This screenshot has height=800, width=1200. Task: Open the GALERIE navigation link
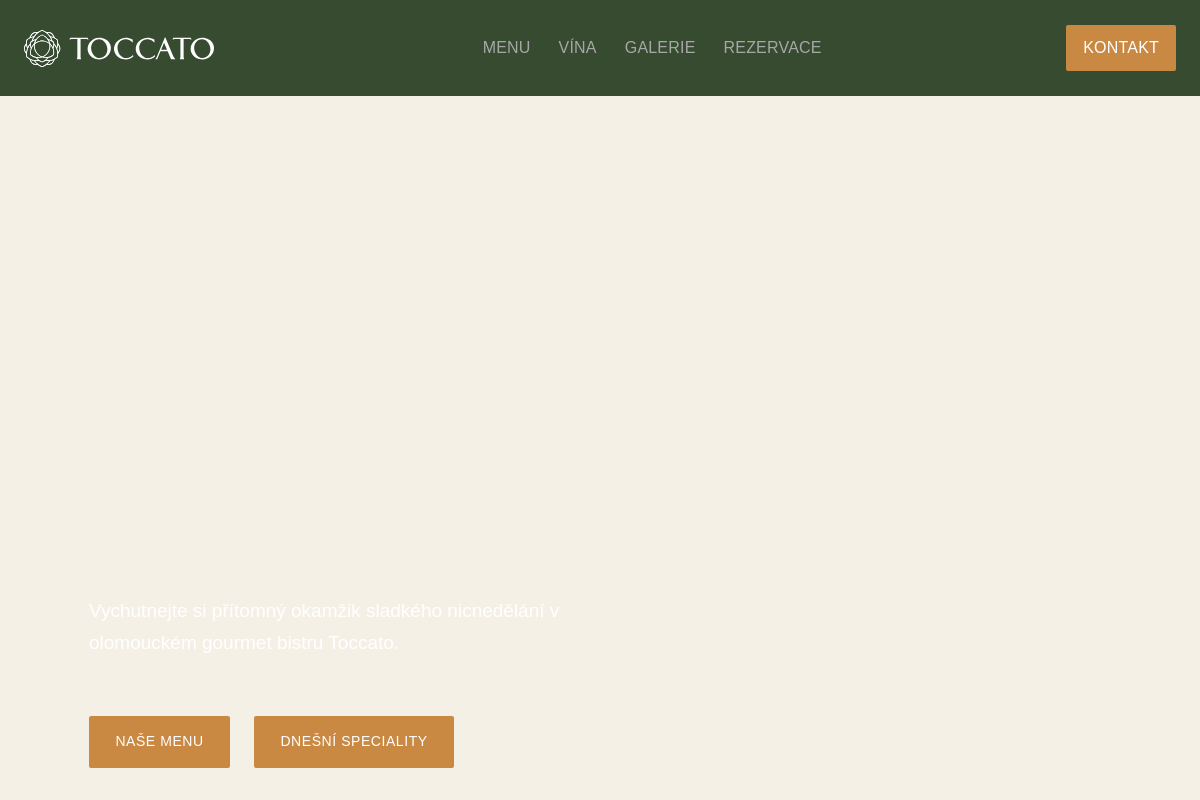659,48
